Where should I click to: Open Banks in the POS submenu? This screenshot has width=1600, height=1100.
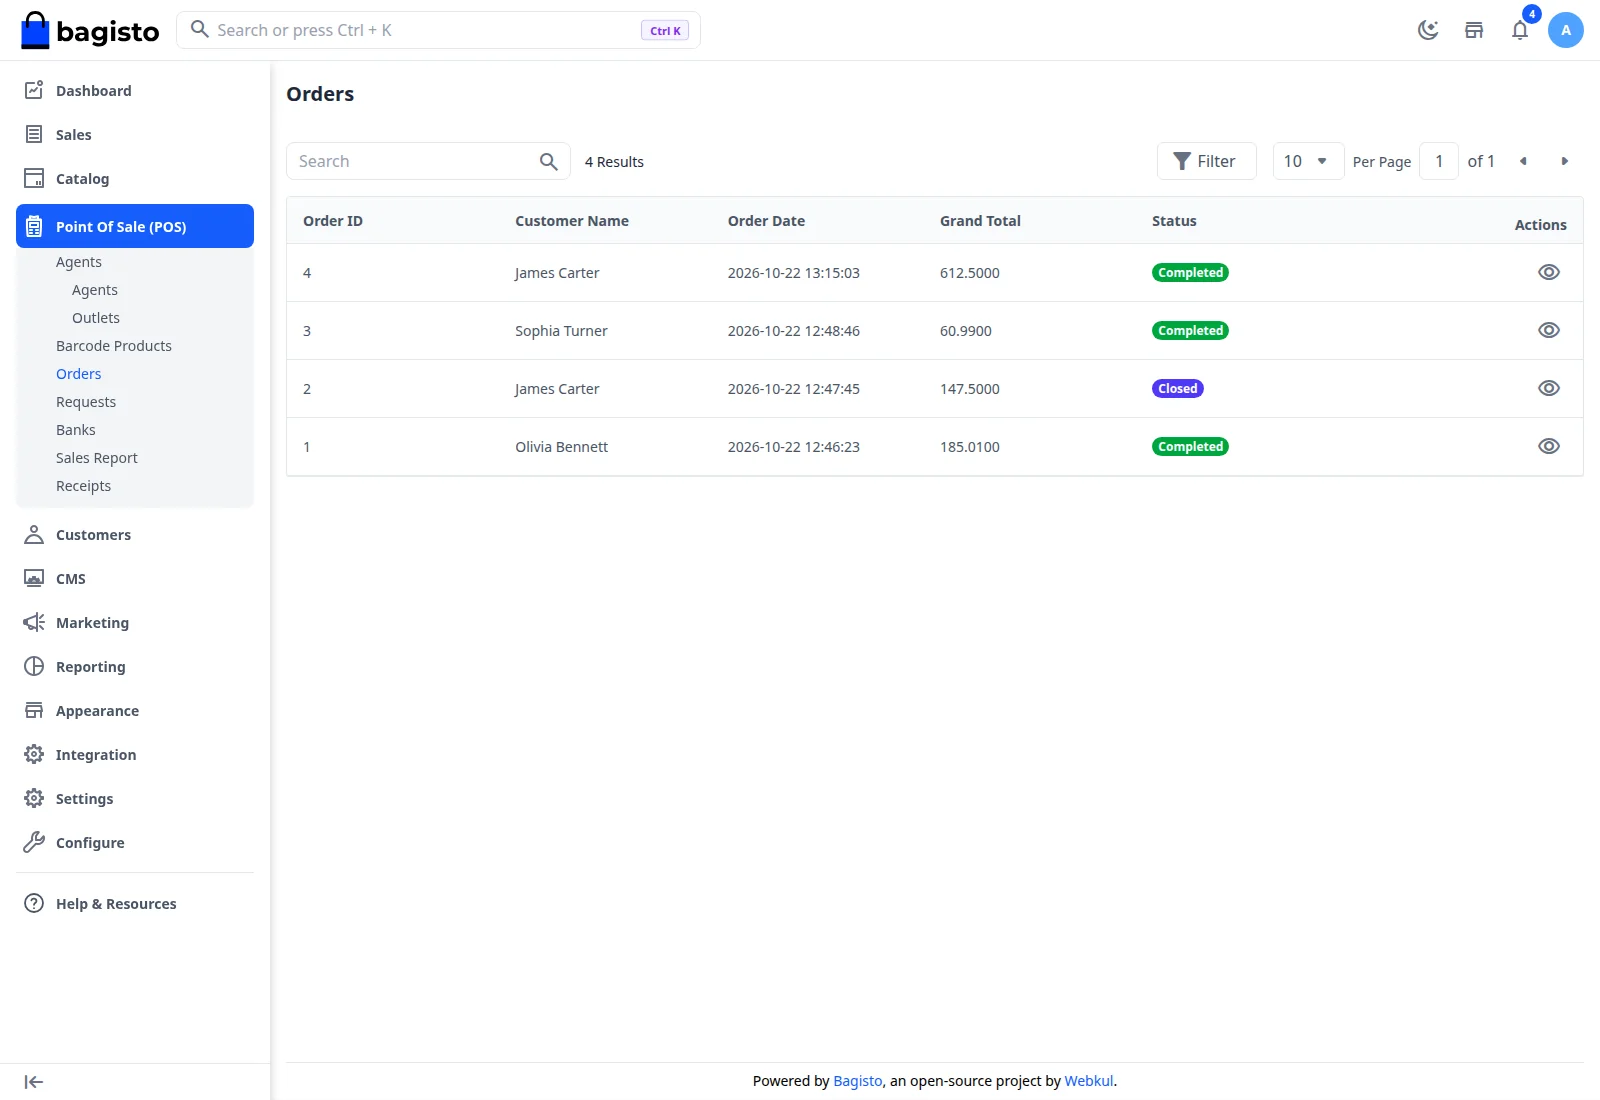pyautogui.click(x=76, y=430)
